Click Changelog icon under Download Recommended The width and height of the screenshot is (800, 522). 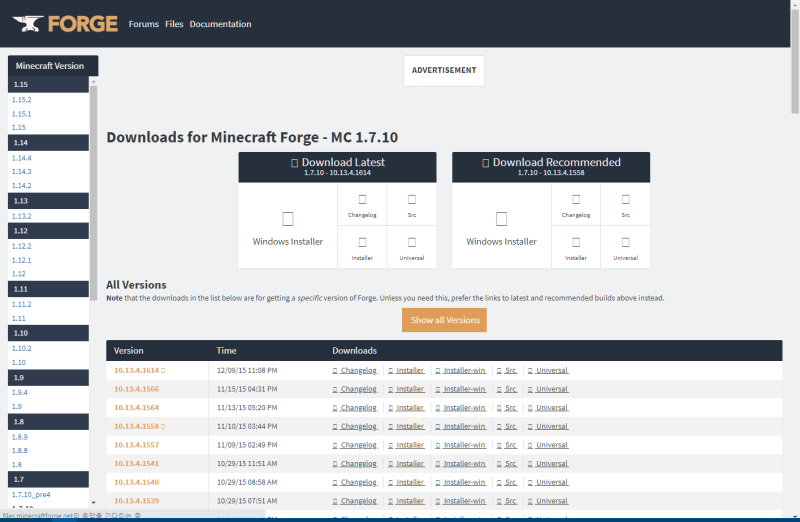(x=576, y=200)
